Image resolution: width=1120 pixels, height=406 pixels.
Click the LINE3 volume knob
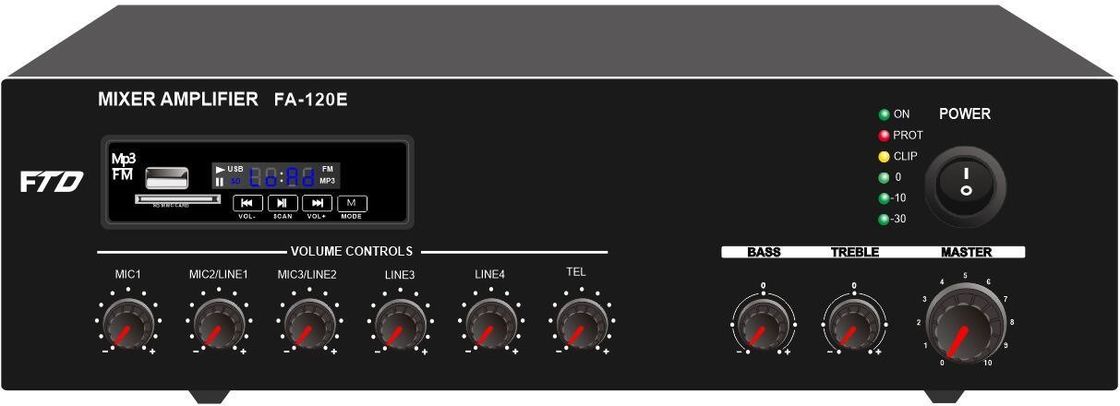[401, 324]
